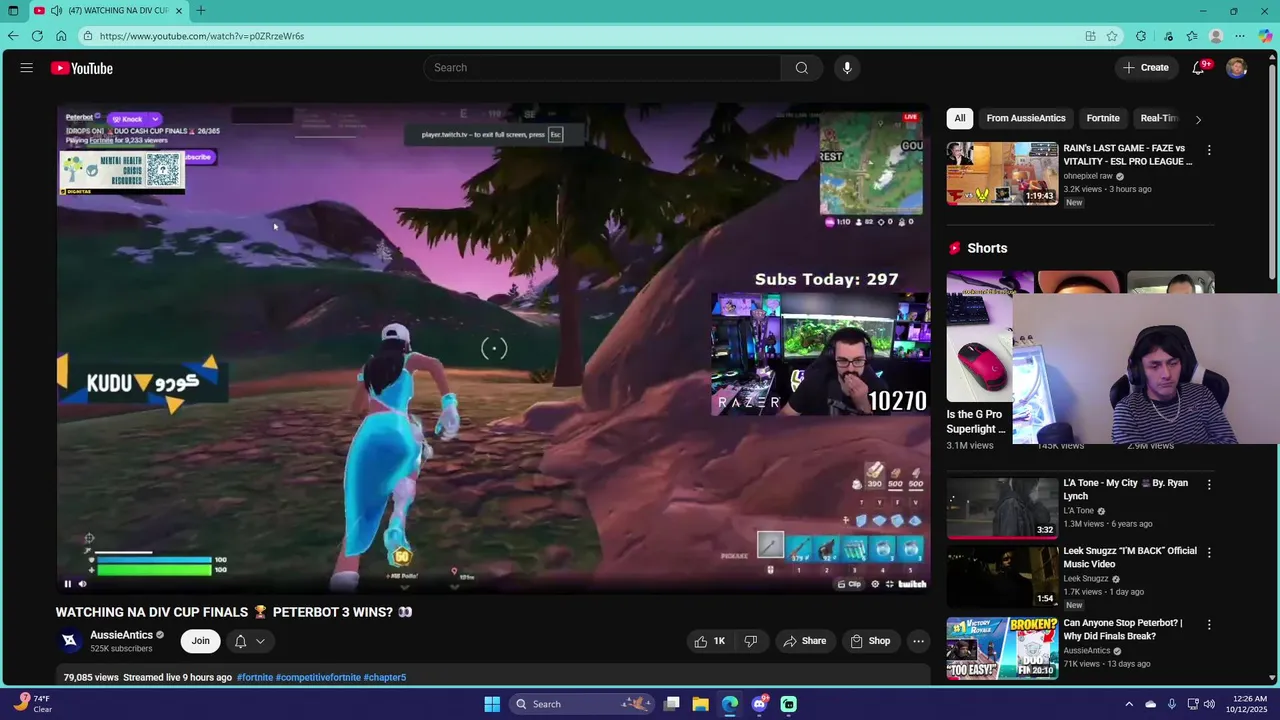This screenshot has width=1280, height=720.
Task: Open the #fortnite hashtag link
Action: click(255, 677)
